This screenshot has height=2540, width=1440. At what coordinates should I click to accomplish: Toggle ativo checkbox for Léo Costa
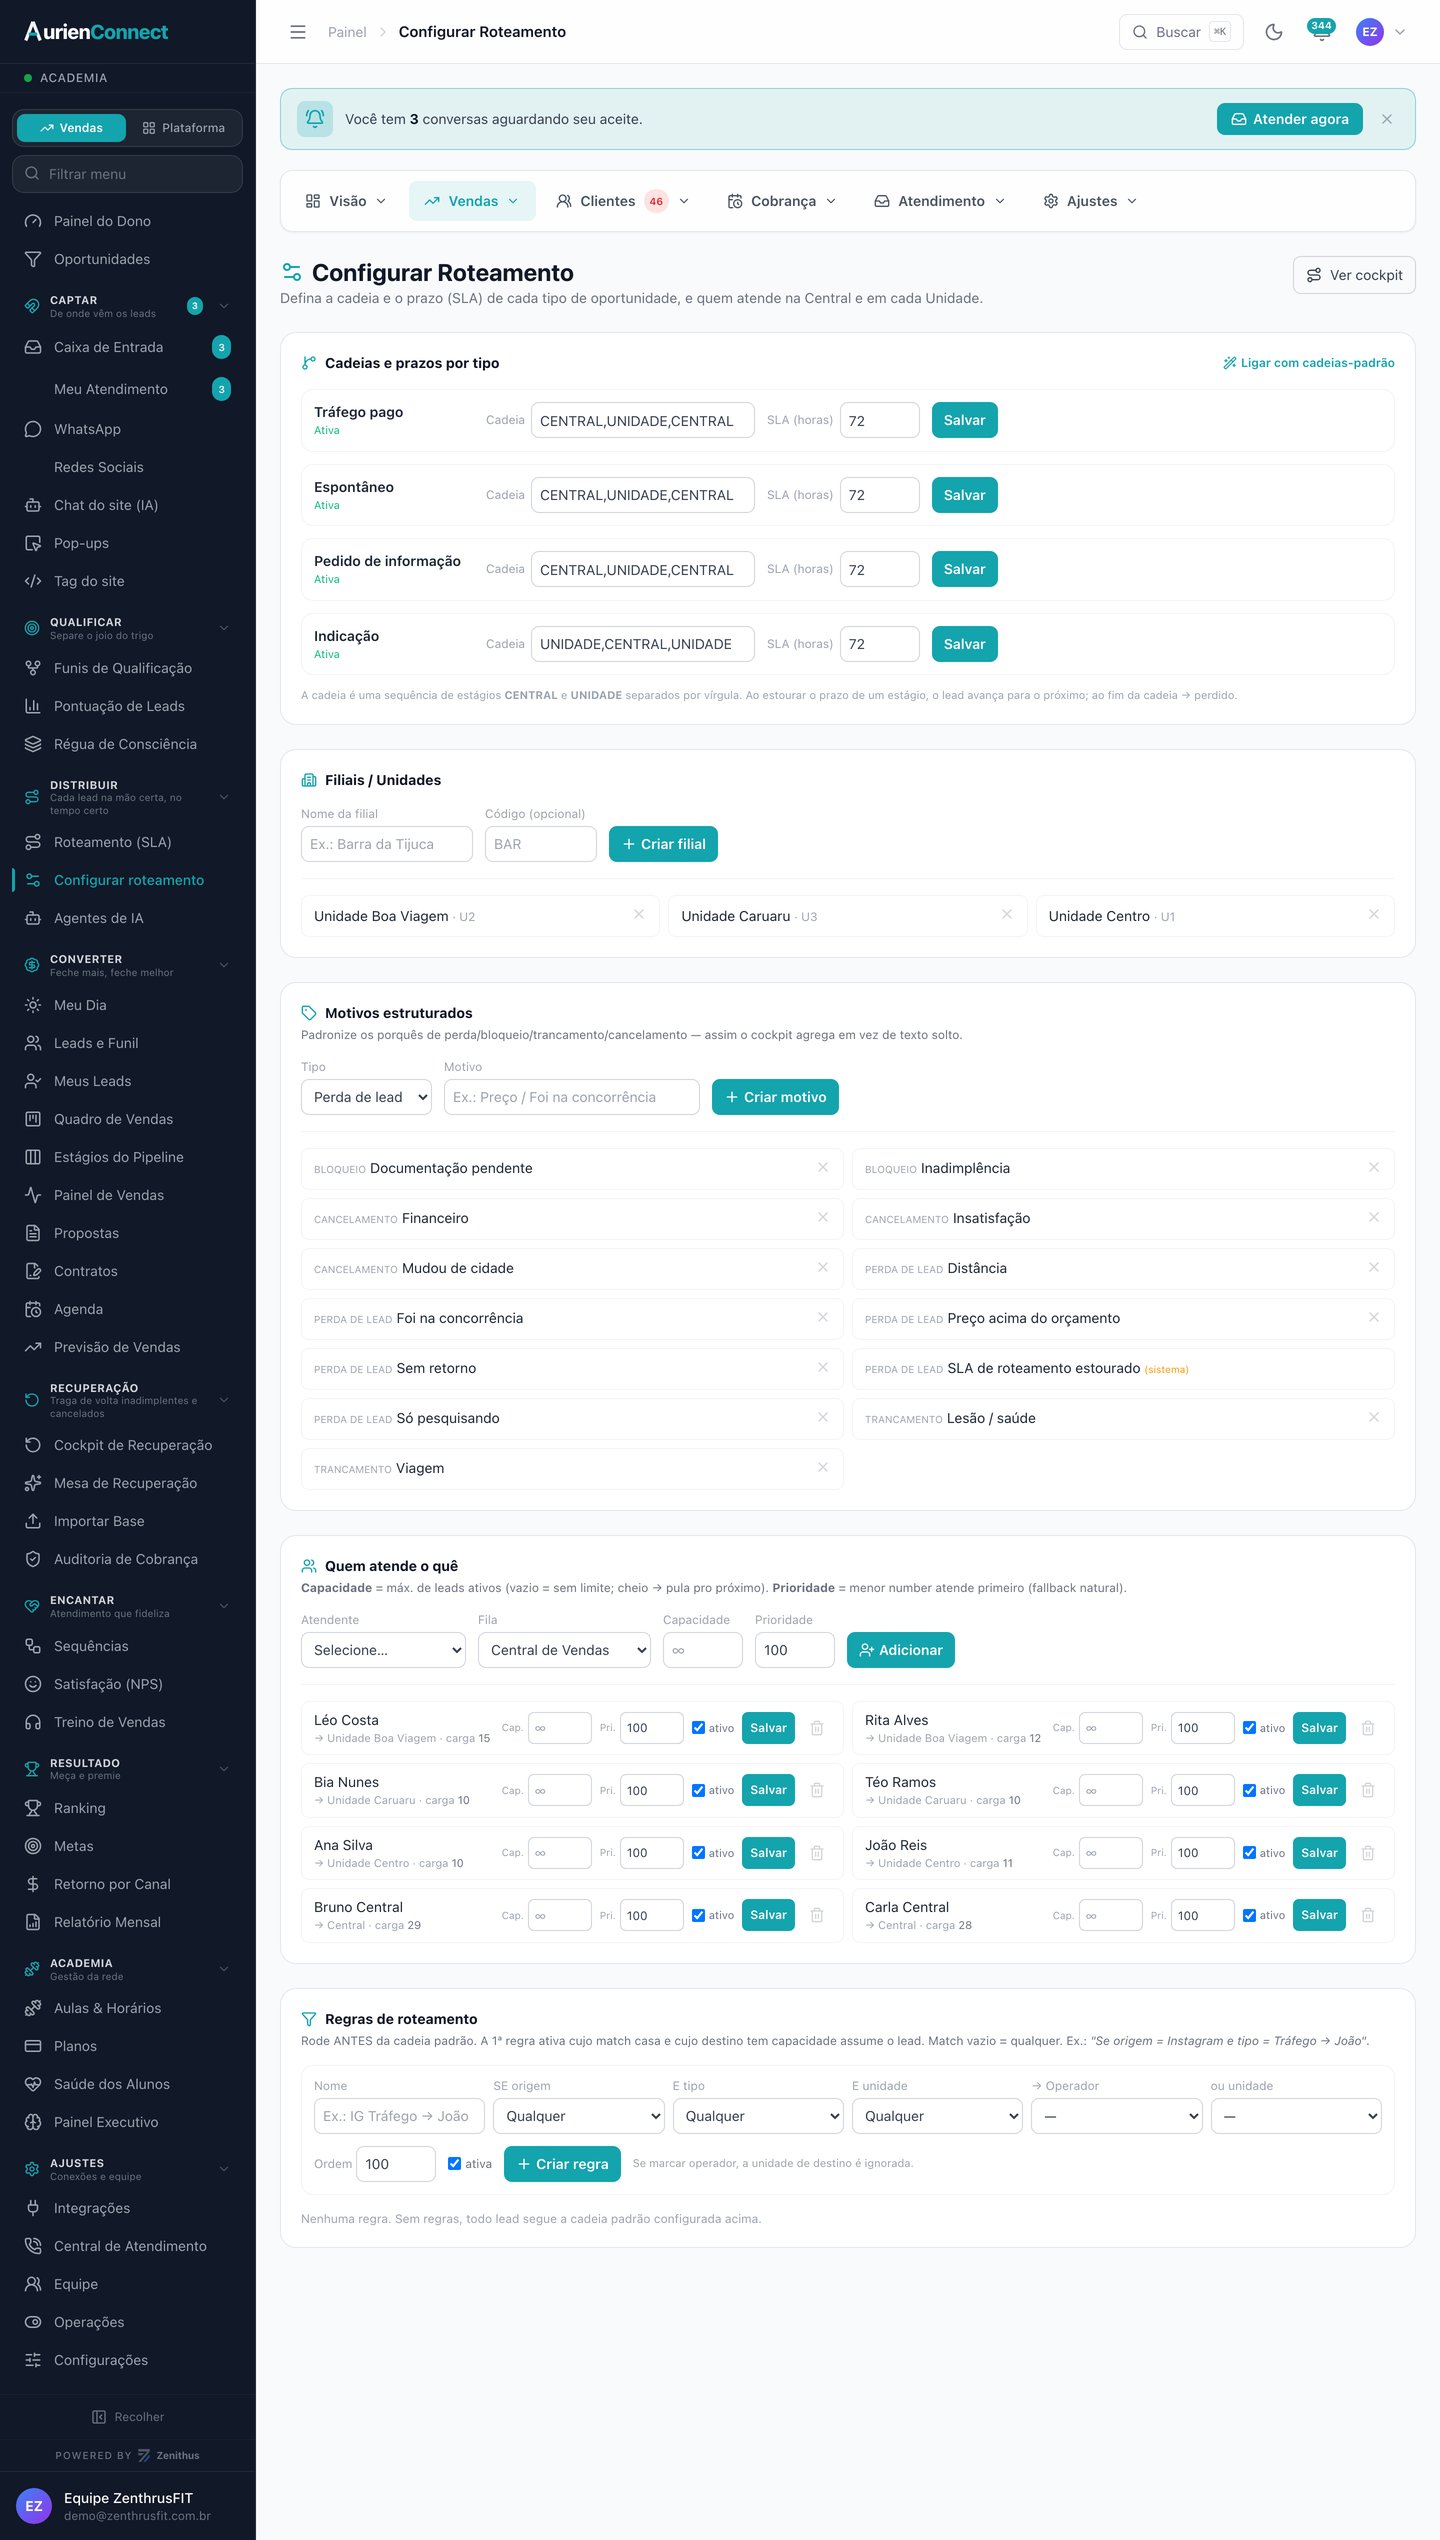click(698, 1728)
